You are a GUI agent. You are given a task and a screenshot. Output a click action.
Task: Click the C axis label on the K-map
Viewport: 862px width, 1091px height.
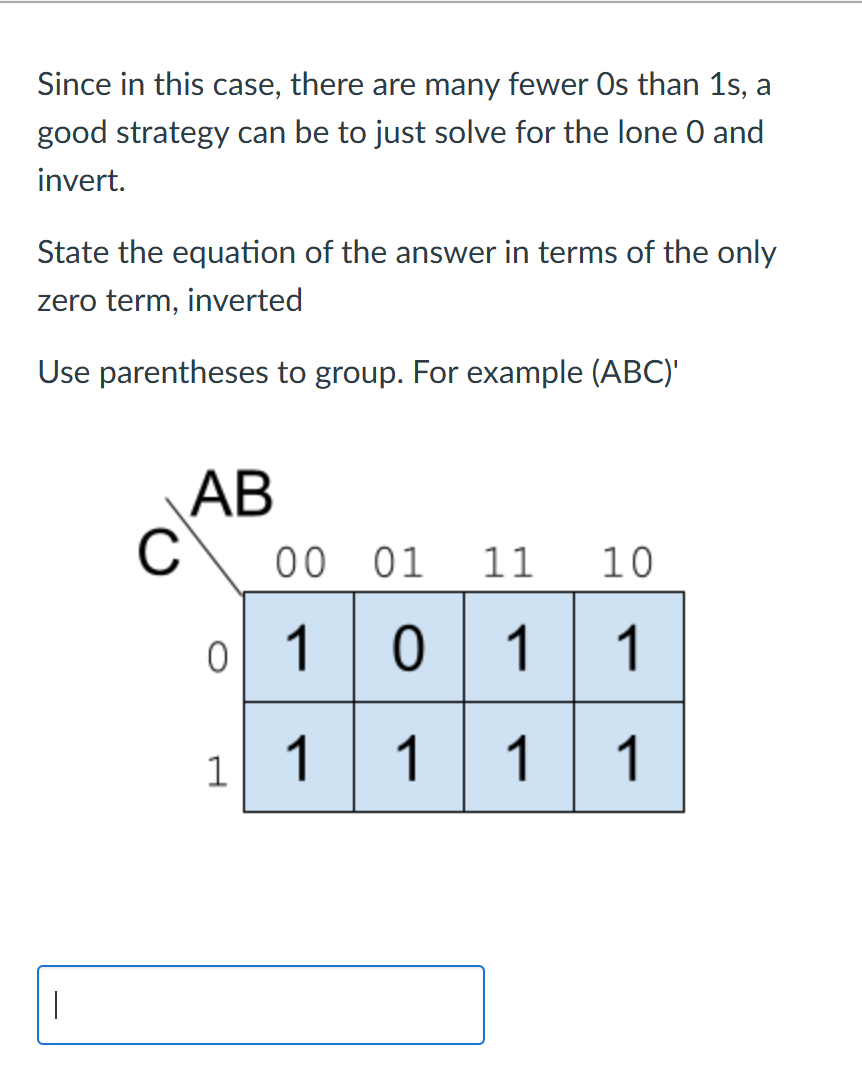(162, 551)
